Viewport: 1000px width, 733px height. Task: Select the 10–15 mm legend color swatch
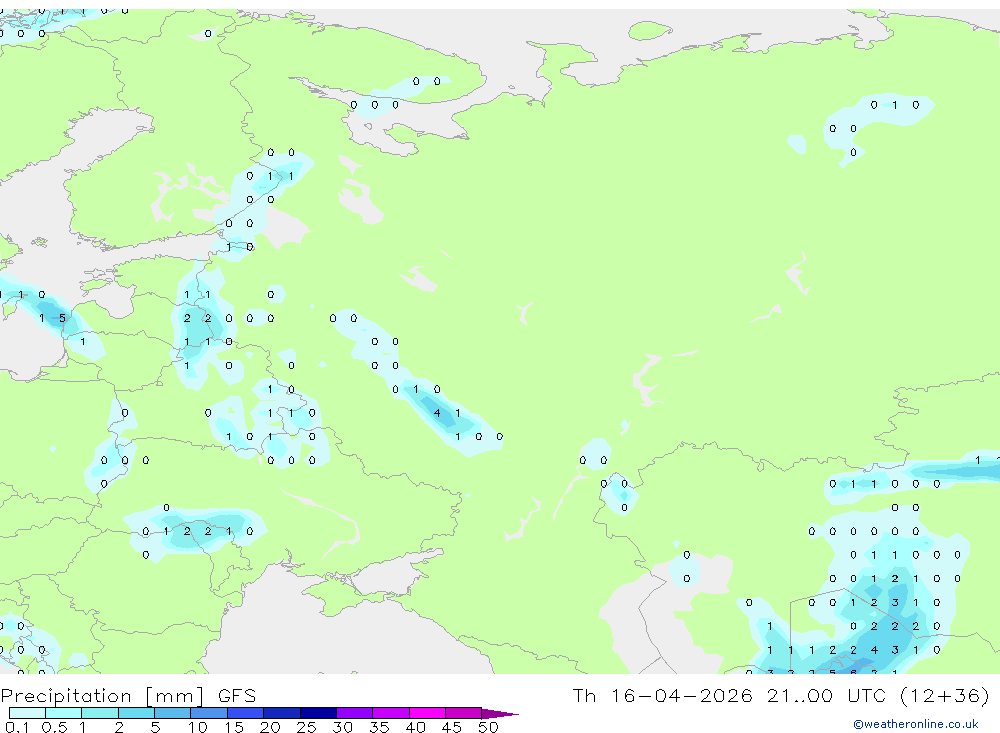point(209,713)
